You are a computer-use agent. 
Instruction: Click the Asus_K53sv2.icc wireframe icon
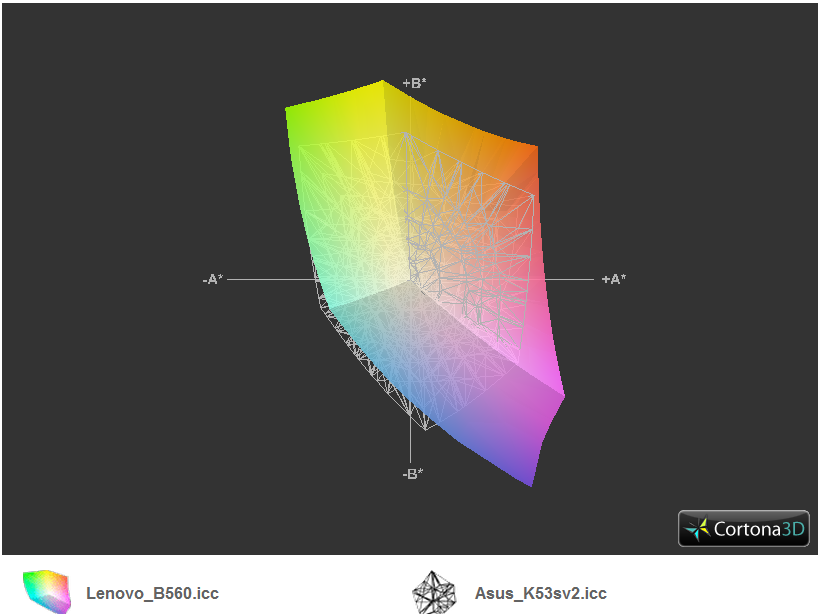pyautogui.click(x=433, y=592)
